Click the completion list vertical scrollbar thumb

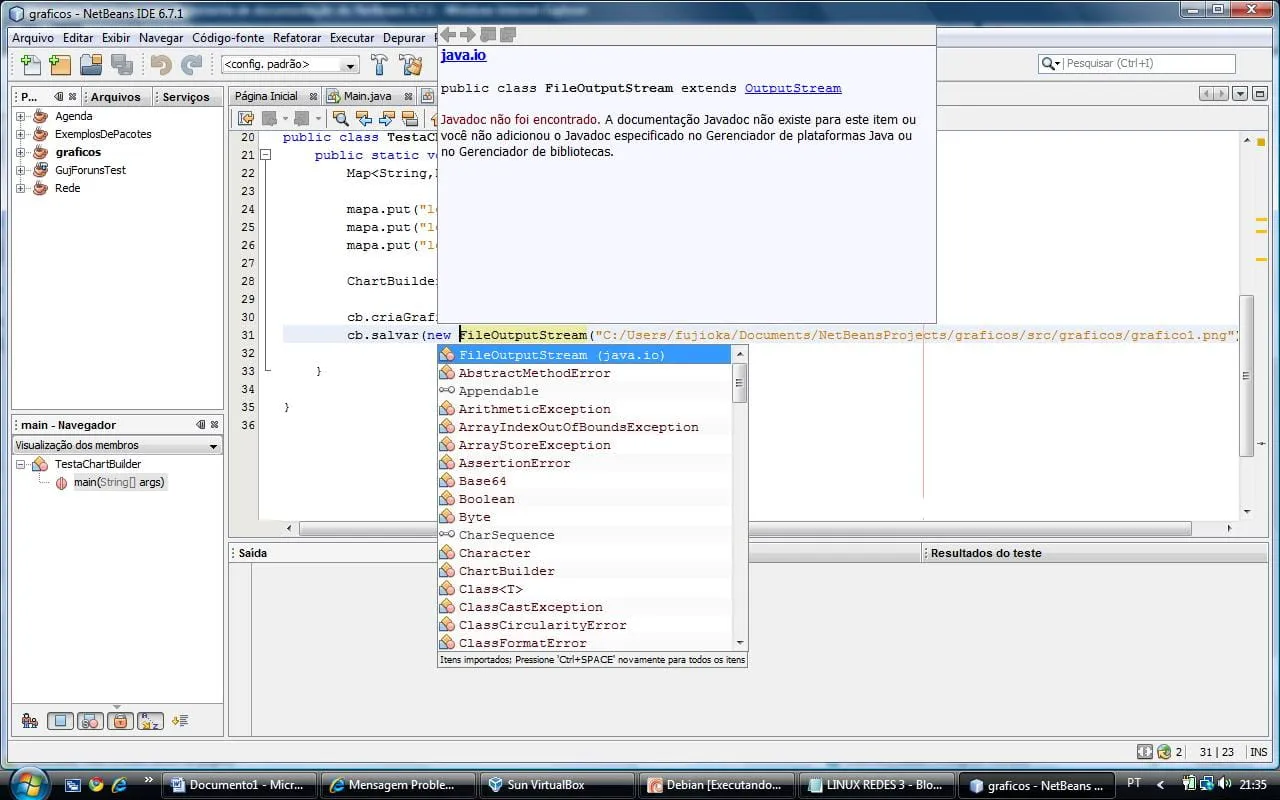pyautogui.click(x=740, y=383)
